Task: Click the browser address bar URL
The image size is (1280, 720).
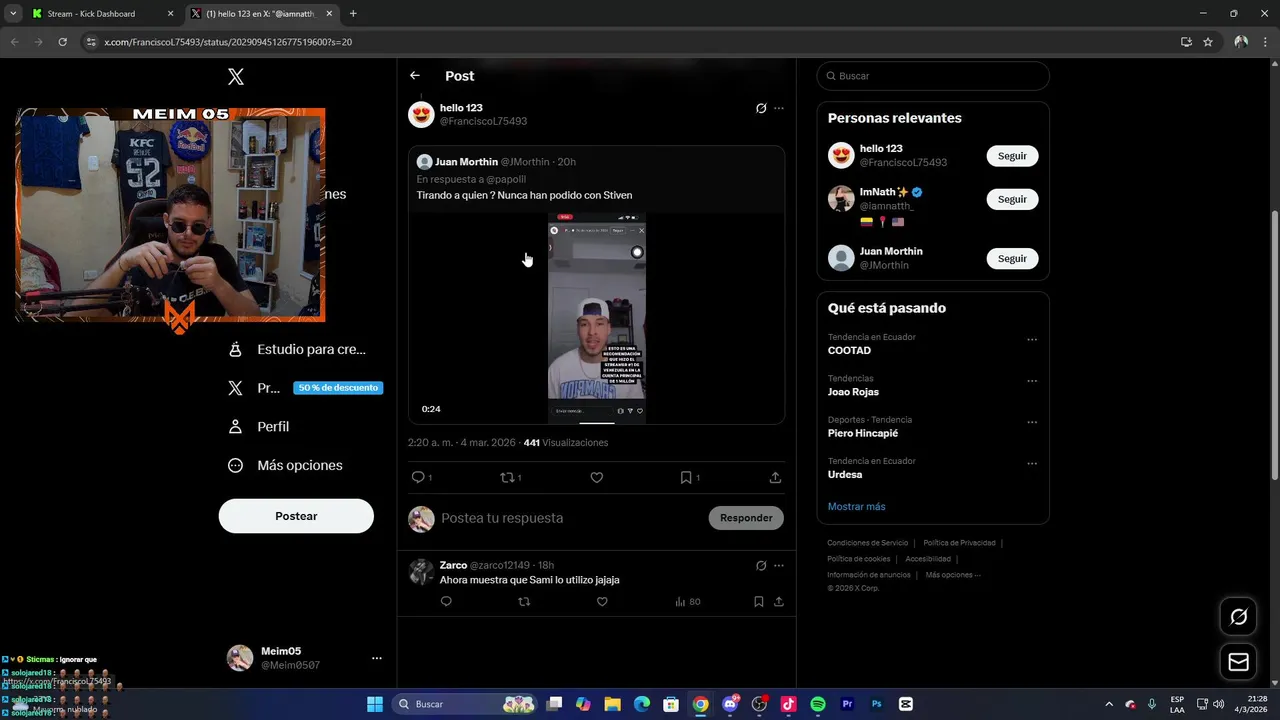Action: coord(228,42)
